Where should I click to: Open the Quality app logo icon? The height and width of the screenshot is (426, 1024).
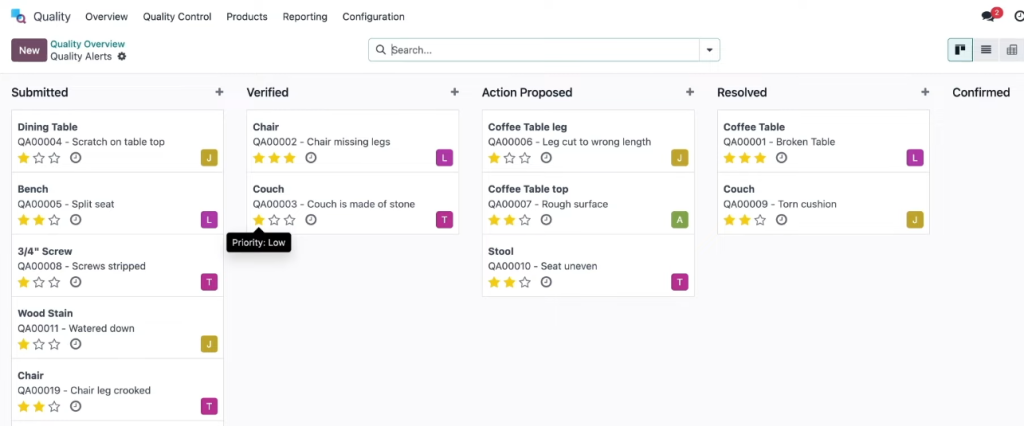tap(18, 16)
